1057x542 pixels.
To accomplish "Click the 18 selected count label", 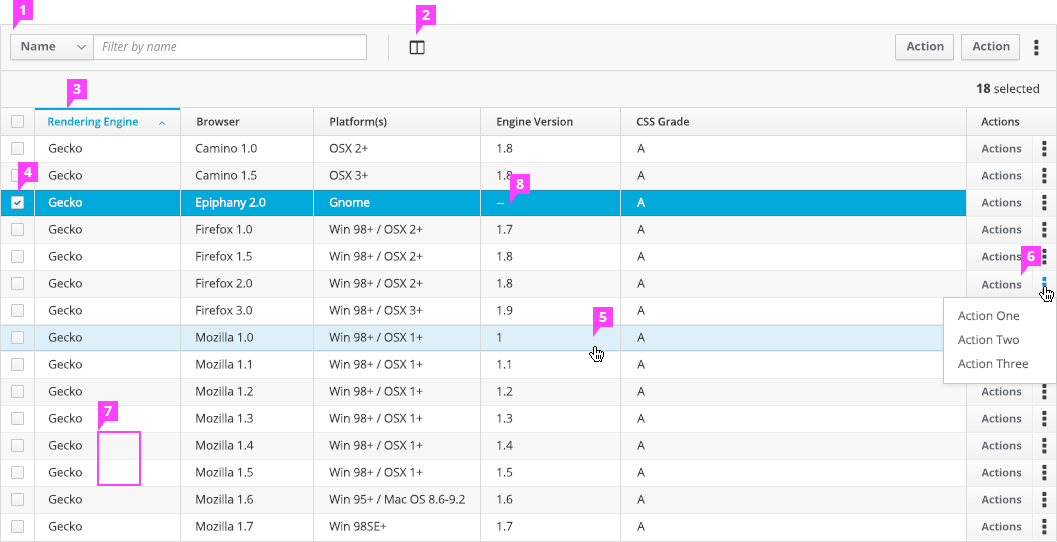I will click(x=1007, y=88).
